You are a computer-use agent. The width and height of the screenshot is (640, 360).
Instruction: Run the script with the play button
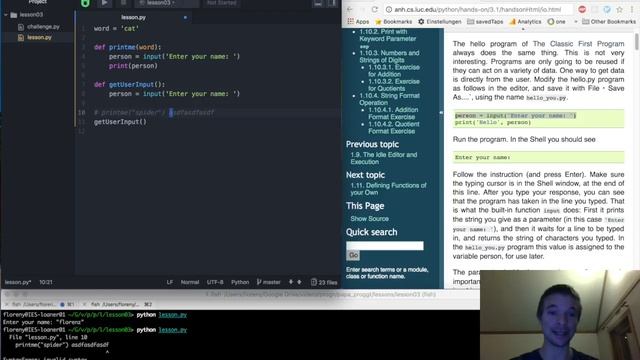coord(104,3)
